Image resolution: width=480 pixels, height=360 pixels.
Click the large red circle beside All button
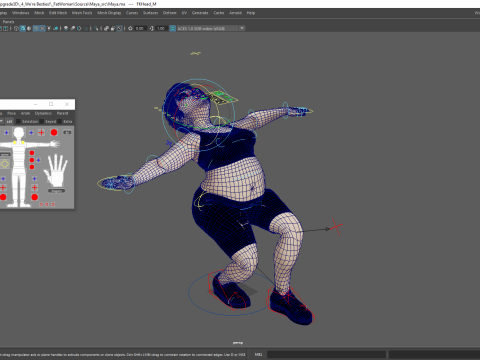coord(54,133)
